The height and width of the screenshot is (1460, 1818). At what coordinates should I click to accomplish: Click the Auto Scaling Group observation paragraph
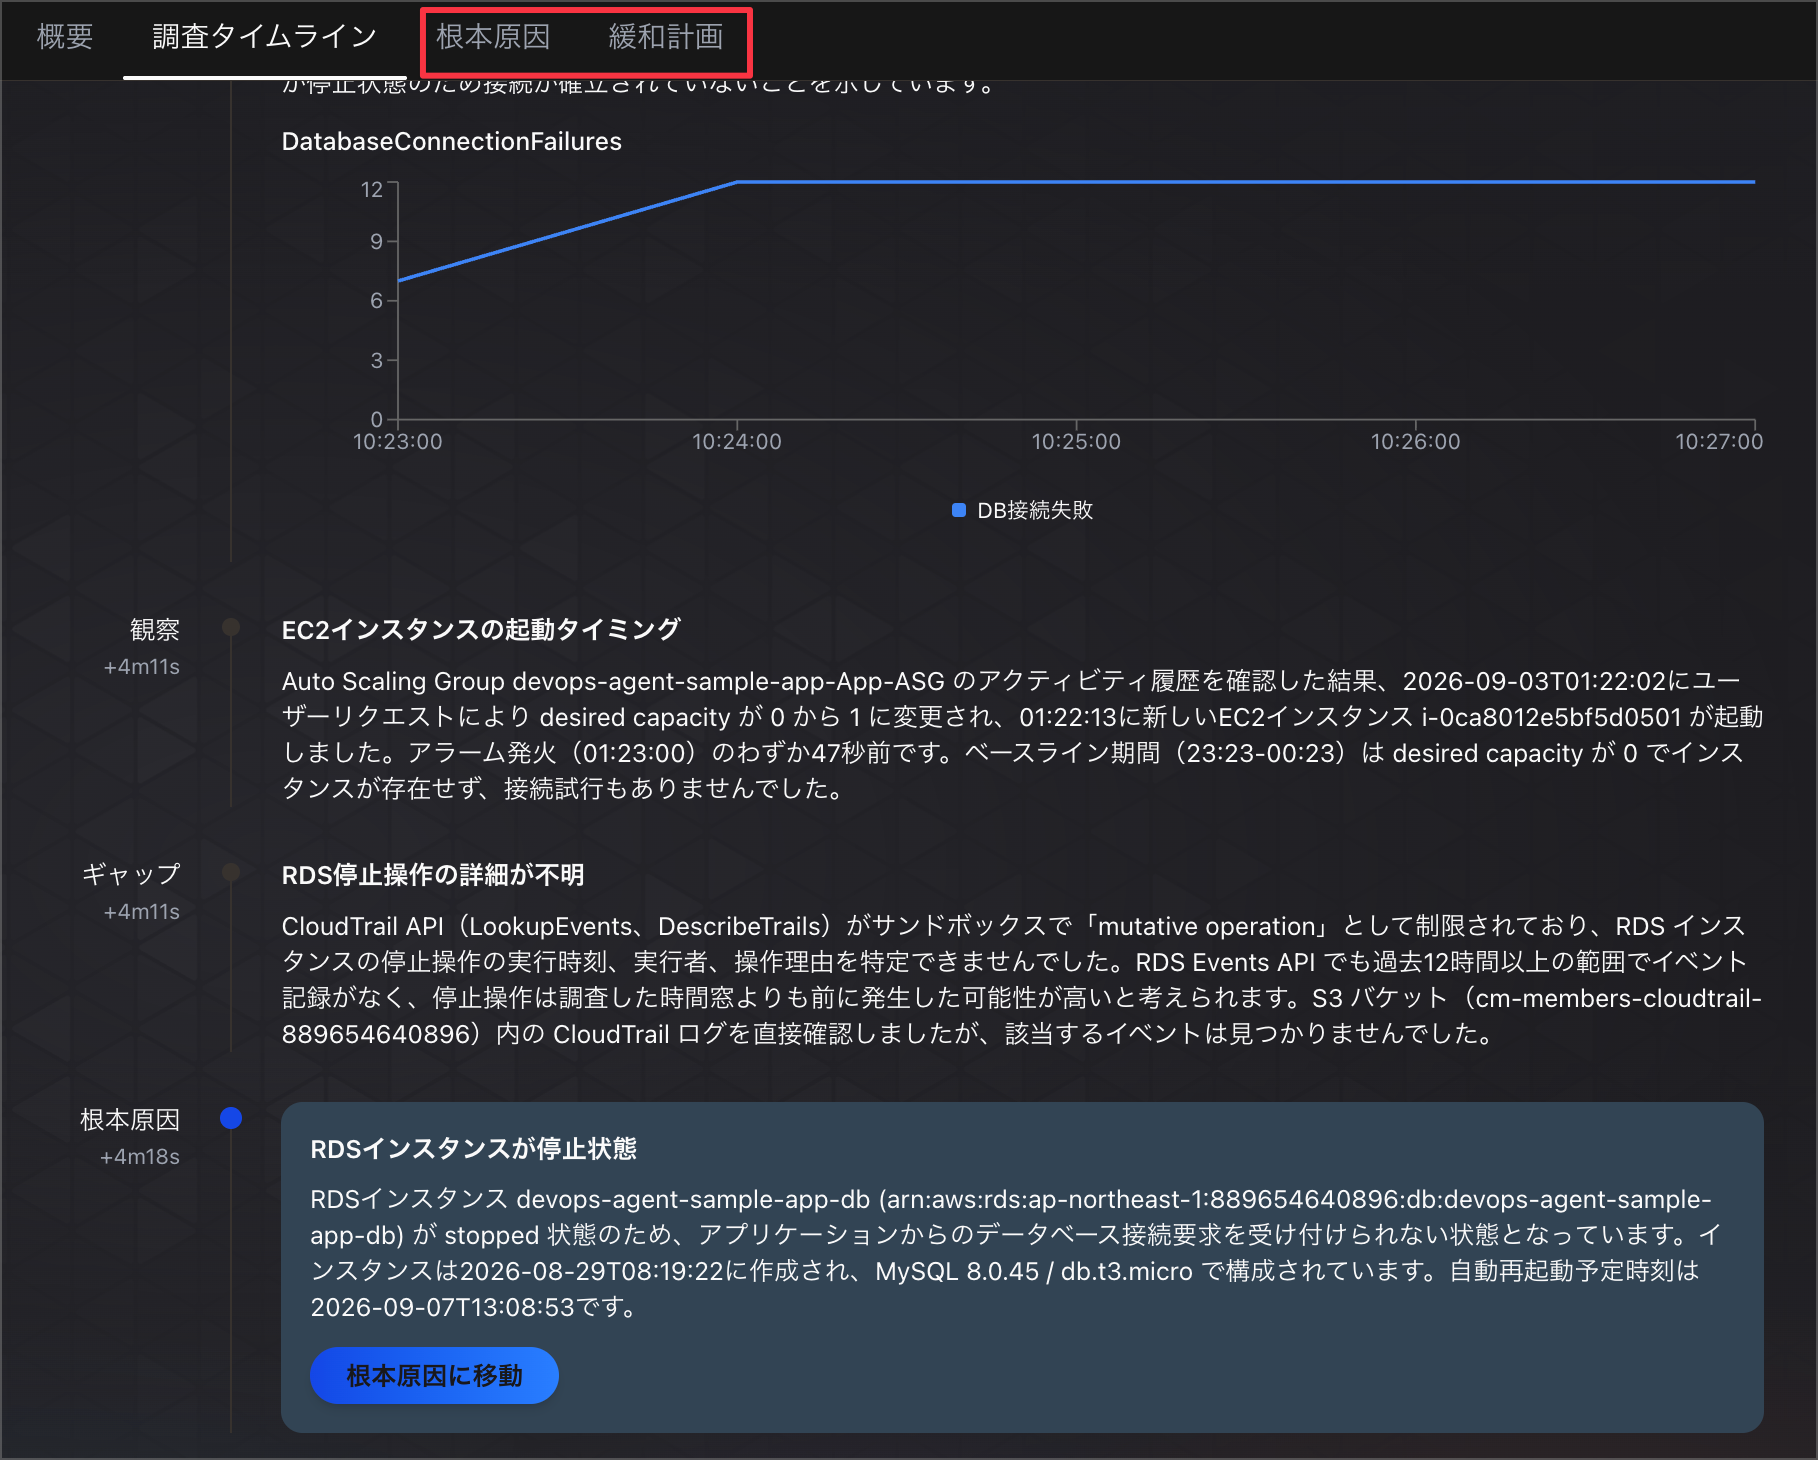click(1022, 735)
